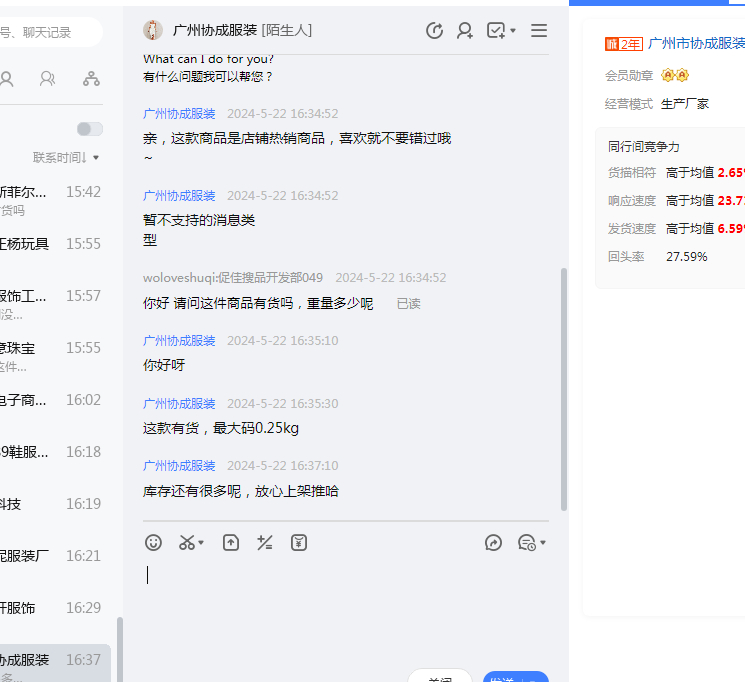Image resolution: width=745 pixels, height=682 pixels.
Task: Switch to the group contacts tab icon
Action: pyautogui.click(x=47, y=78)
